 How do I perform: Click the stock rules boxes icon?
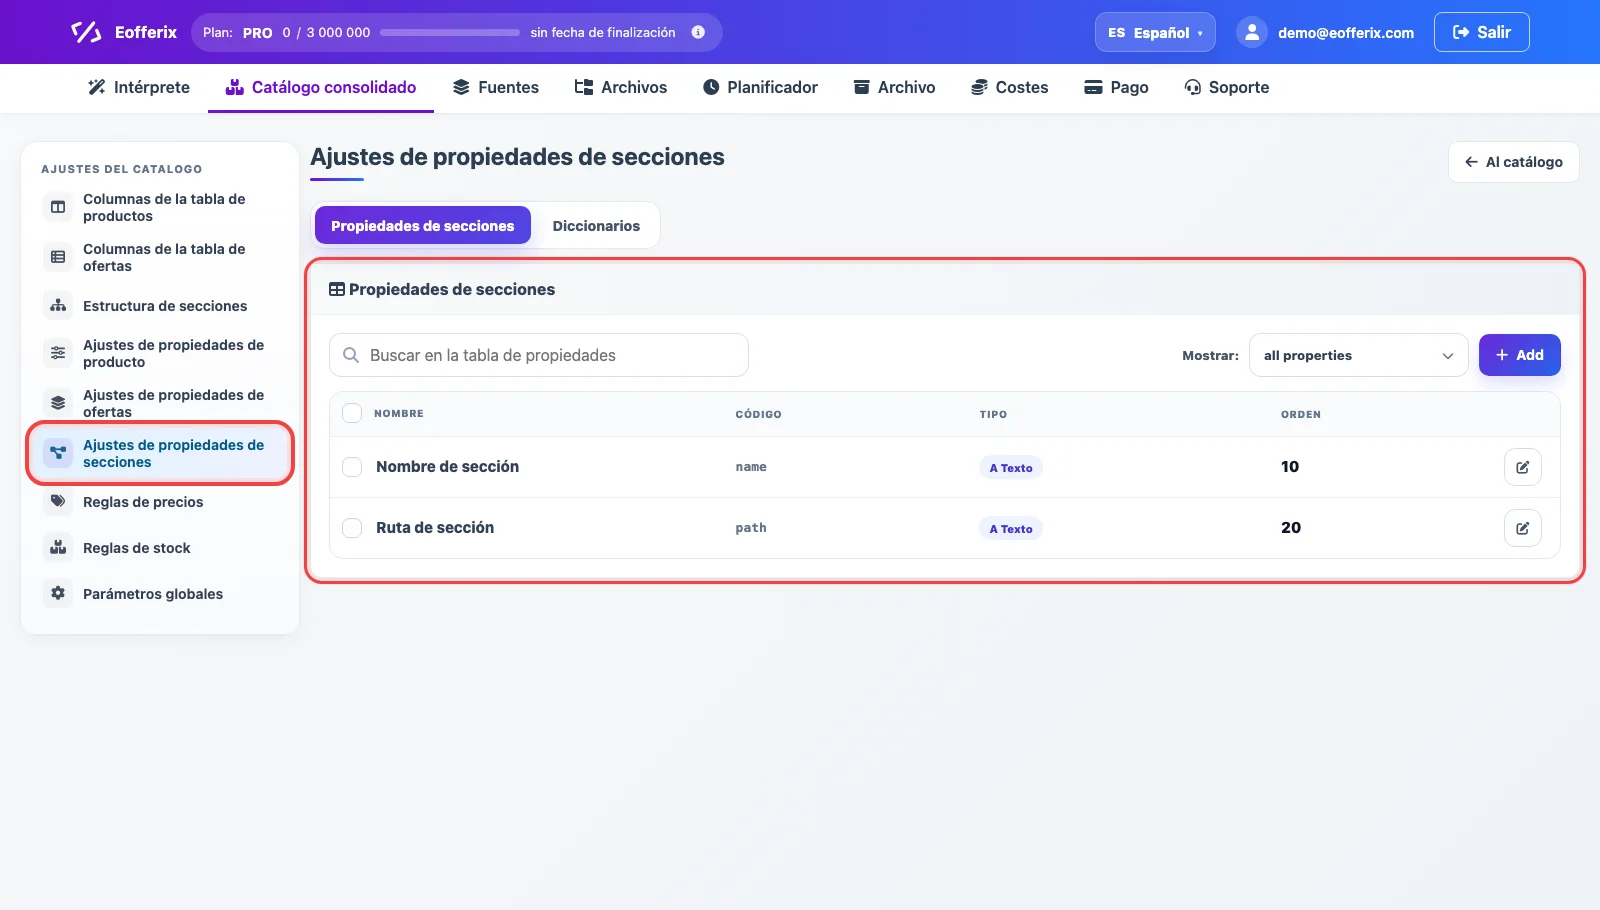[x=58, y=547]
